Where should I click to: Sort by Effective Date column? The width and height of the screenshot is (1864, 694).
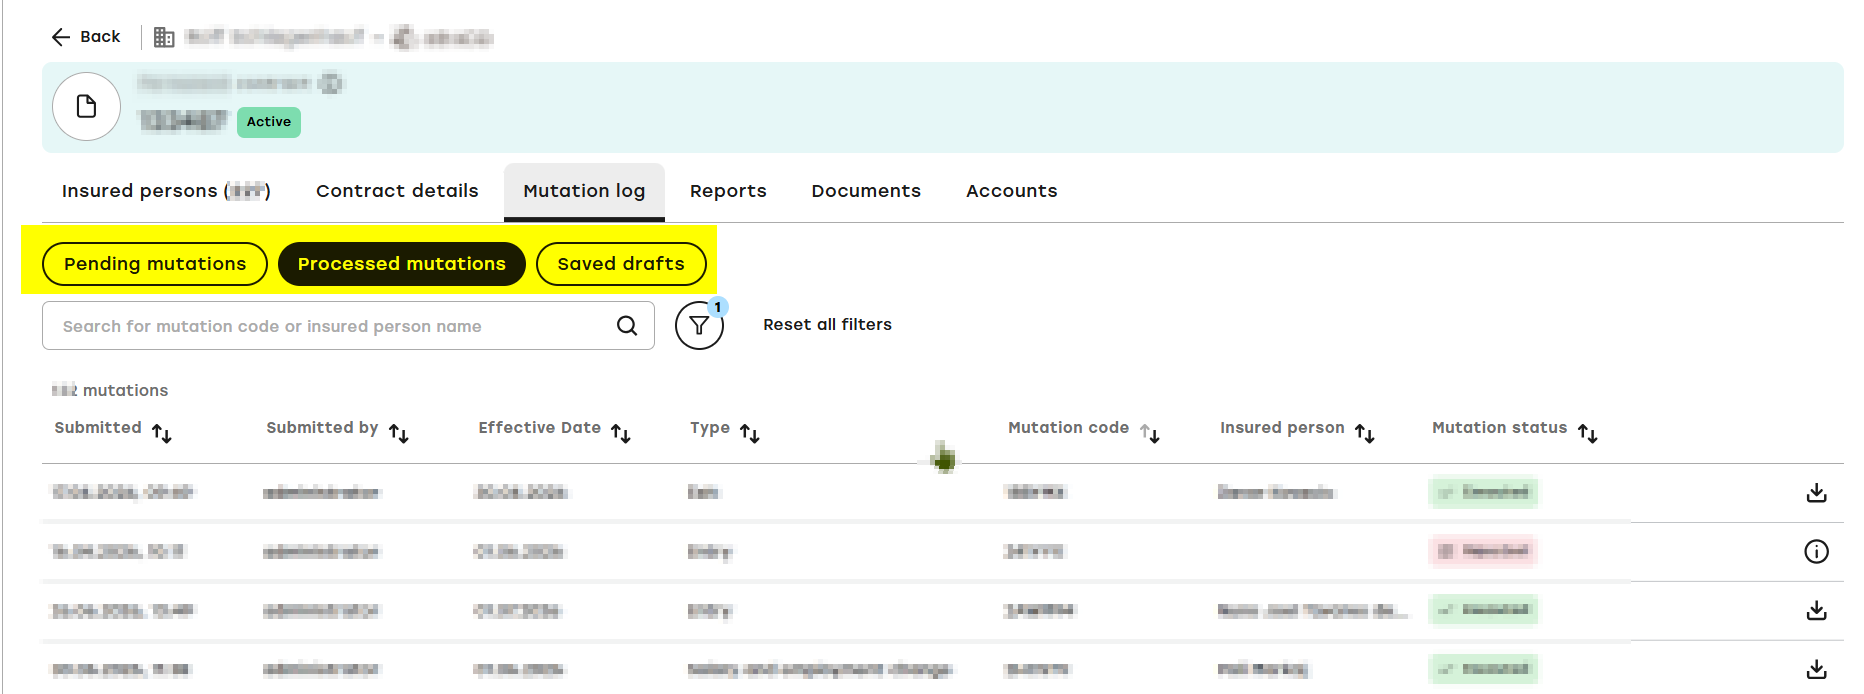click(621, 433)
